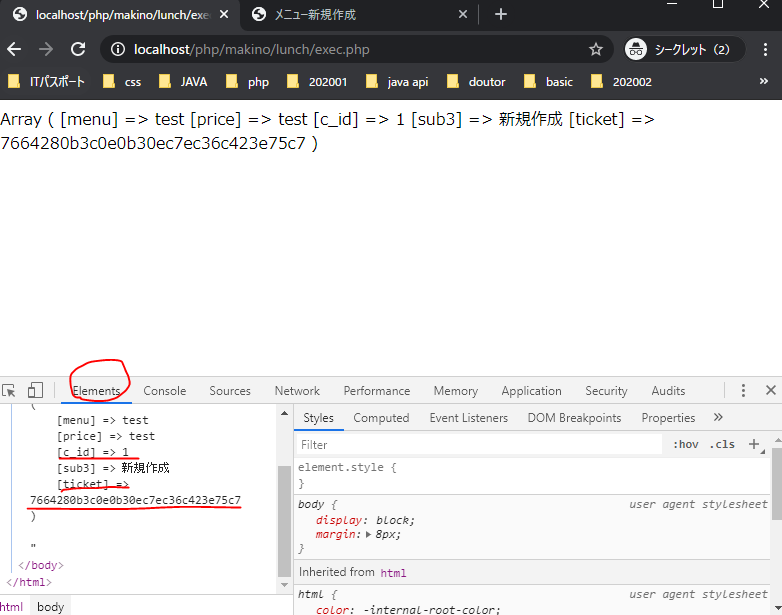Select the Computed sidebar tab
The image size is (782, 615).
tap(381, 417)
